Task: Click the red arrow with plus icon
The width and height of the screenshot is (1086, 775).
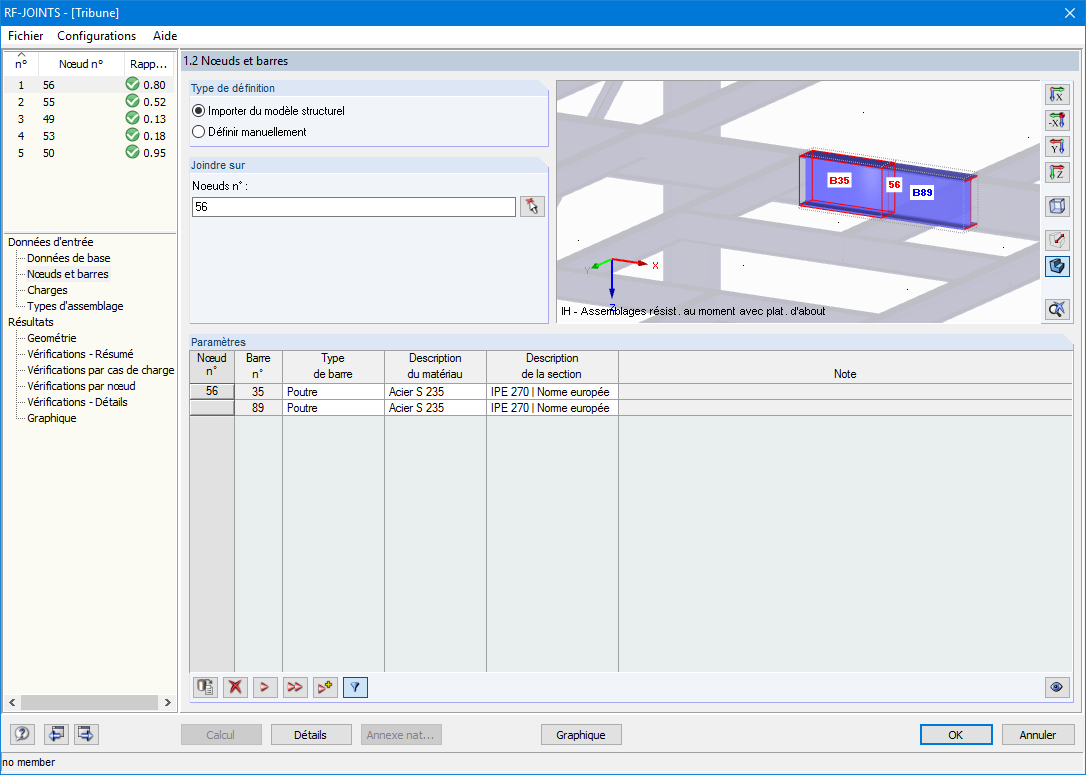Action: 325,687
